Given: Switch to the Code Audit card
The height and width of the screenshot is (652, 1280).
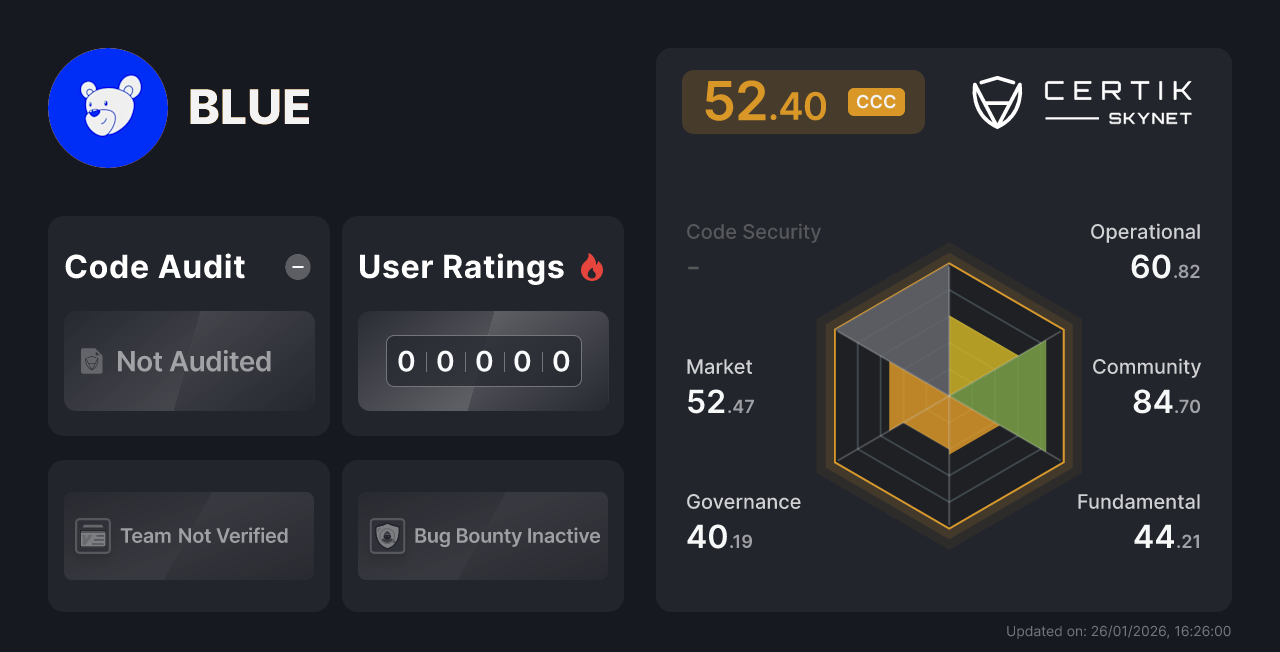Looking at the screenshot, I should click(188, 325).
